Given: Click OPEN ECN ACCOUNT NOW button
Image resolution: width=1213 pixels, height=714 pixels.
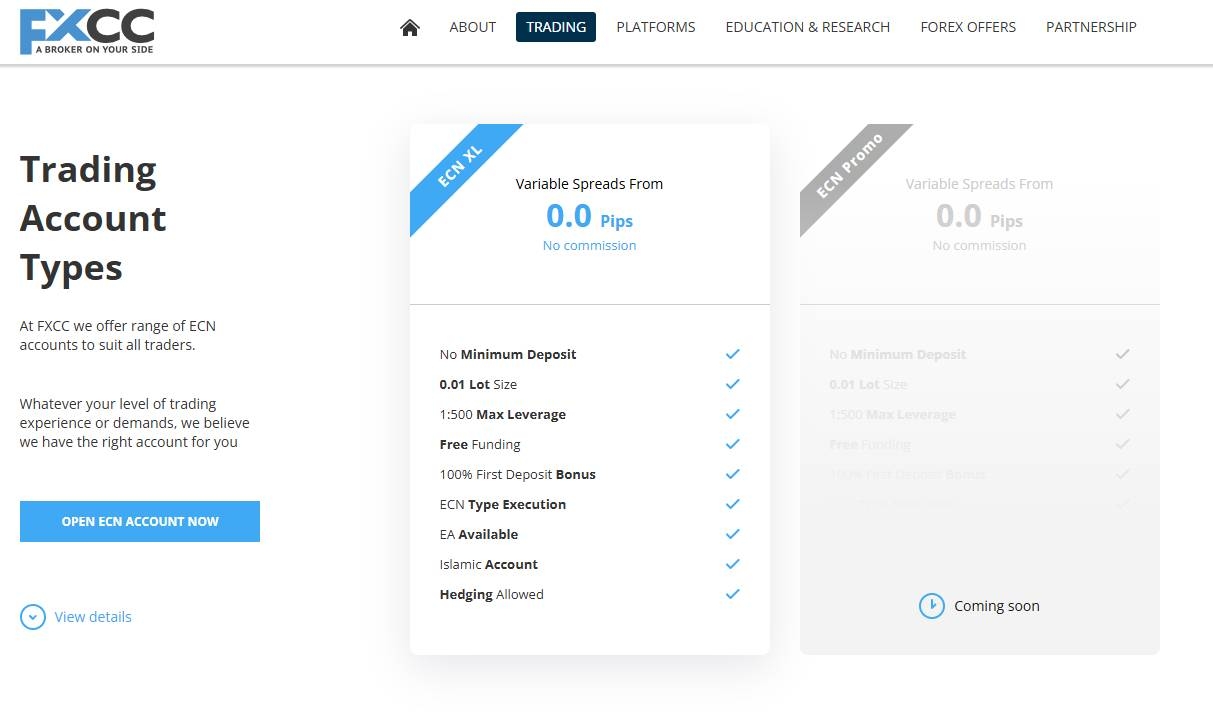Looking at the screenshot, I should coord(140,521).
